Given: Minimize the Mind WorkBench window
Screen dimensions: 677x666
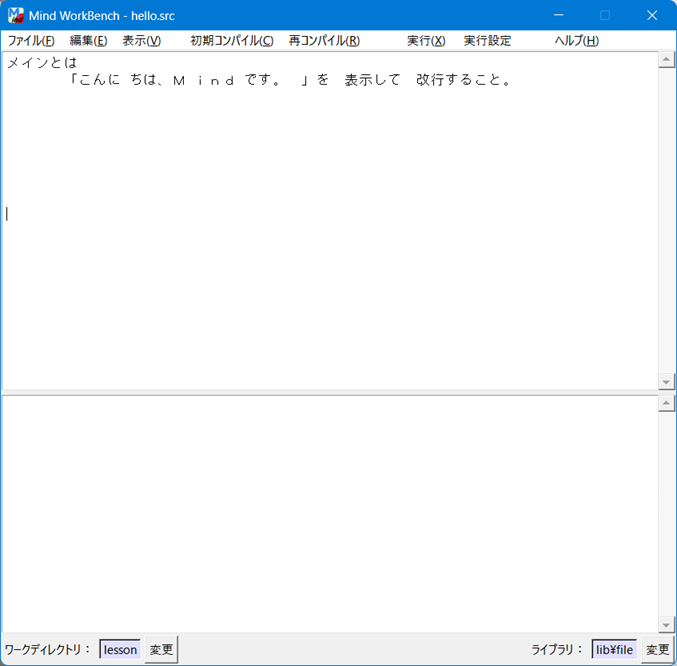Looking at the screenshot, I should 559,16.
